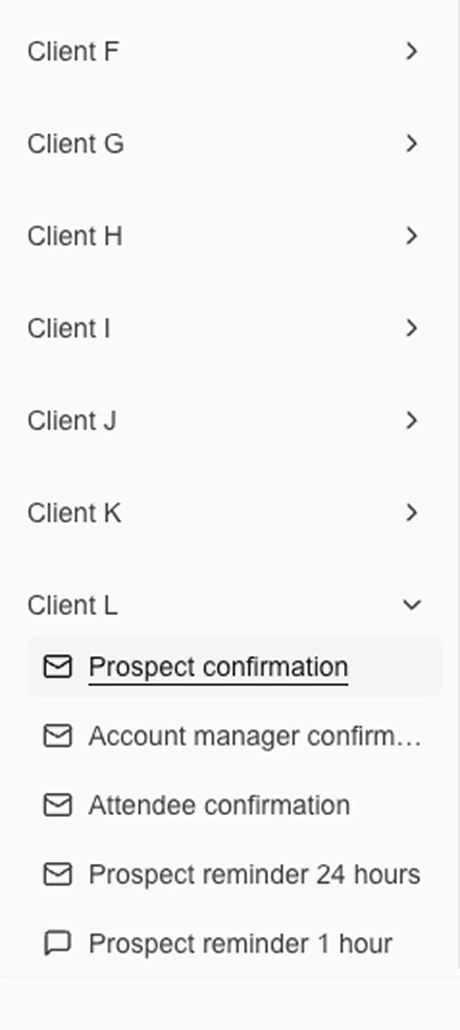Select the Attendee confirmation item
Viewport: 460px width, 1030px height.
219,805
